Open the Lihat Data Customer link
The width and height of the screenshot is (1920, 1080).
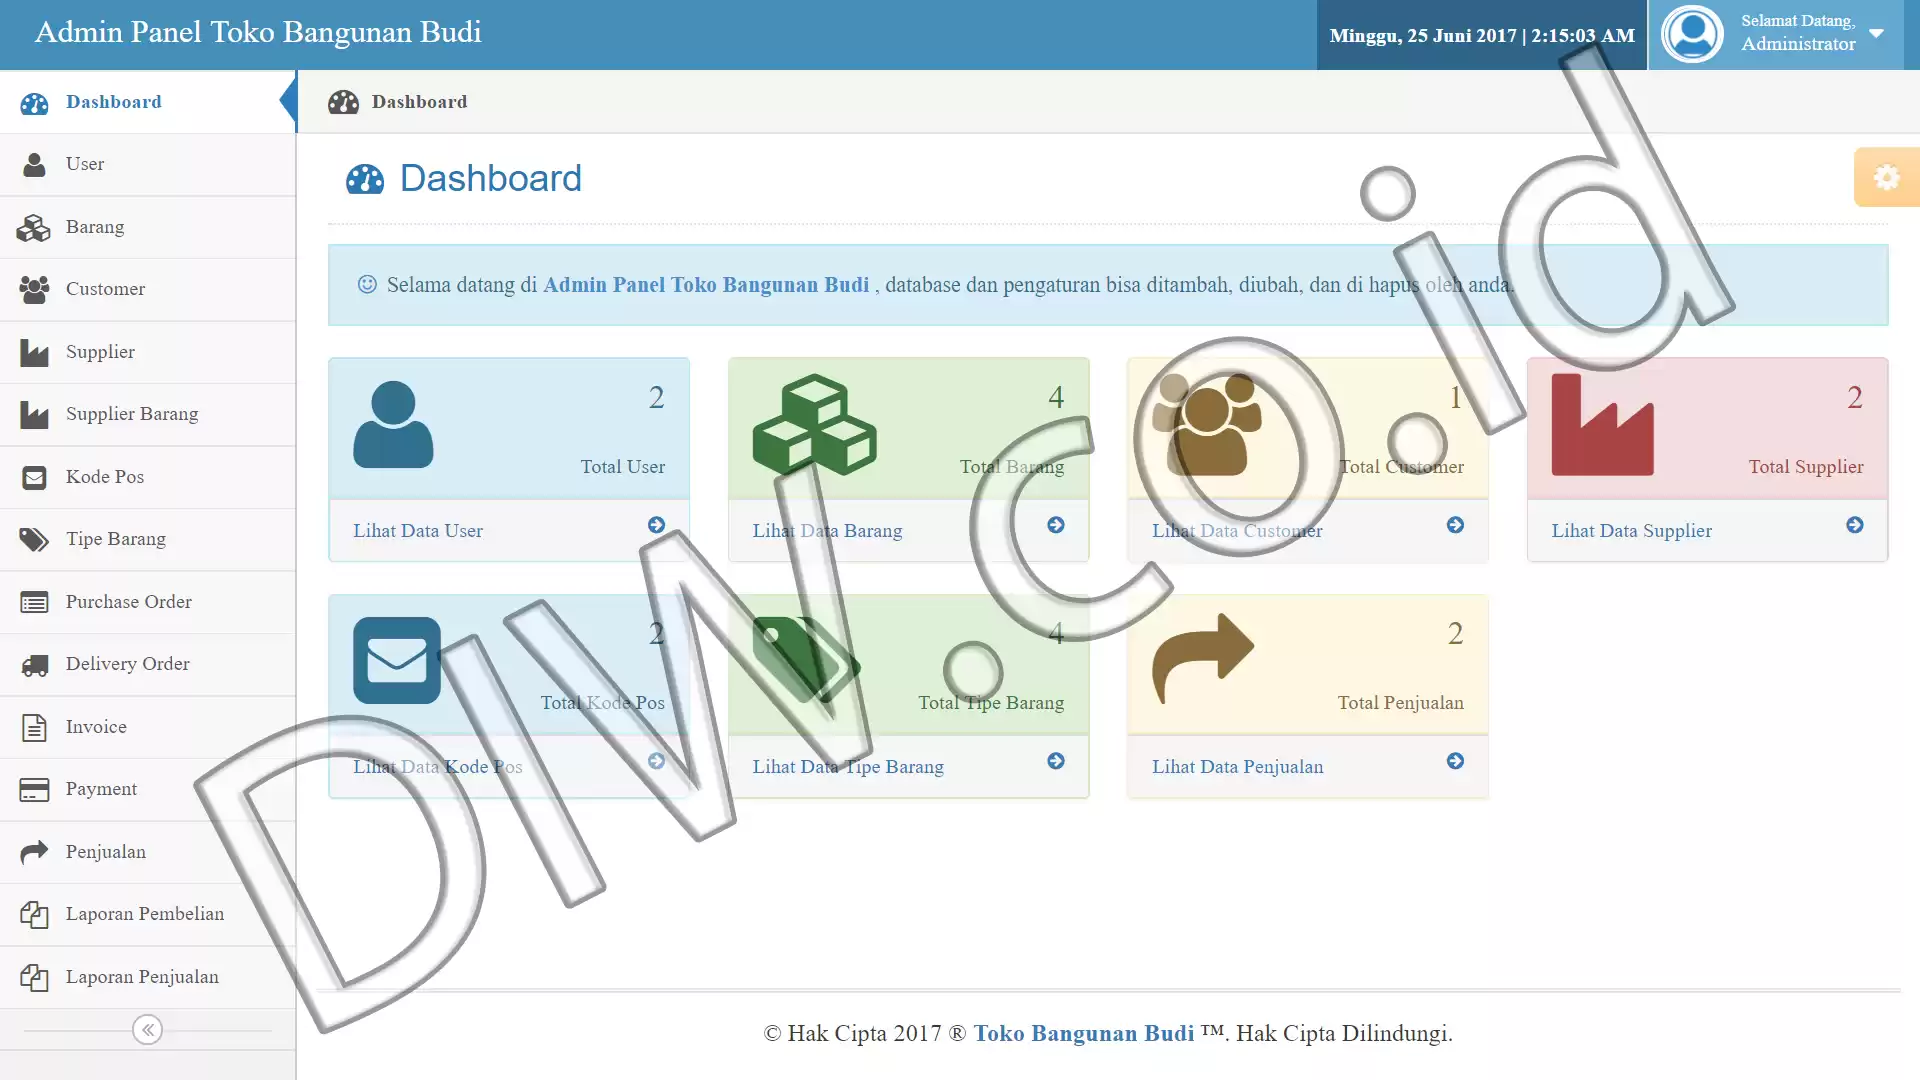click(x=1237, y=530)
